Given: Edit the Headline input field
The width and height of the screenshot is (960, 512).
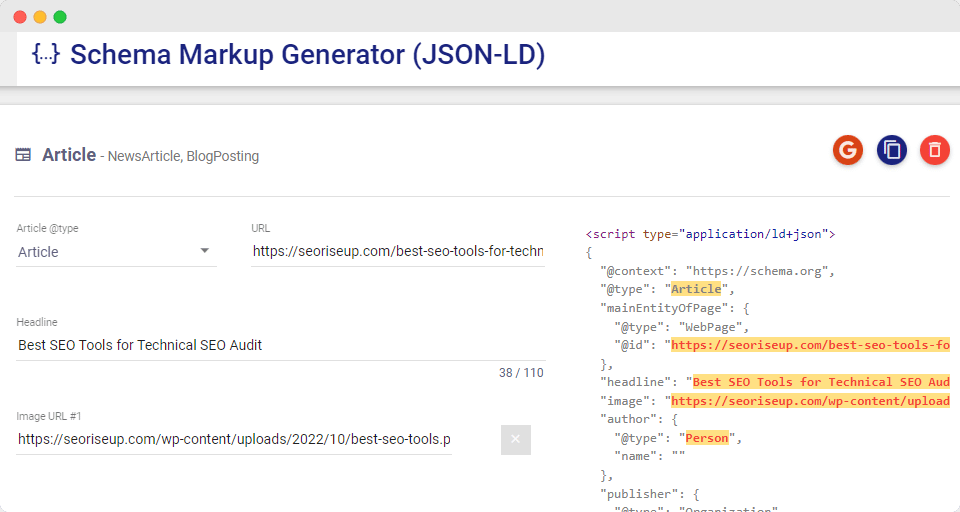Looking at the screenshot, I should pos(280,345).
